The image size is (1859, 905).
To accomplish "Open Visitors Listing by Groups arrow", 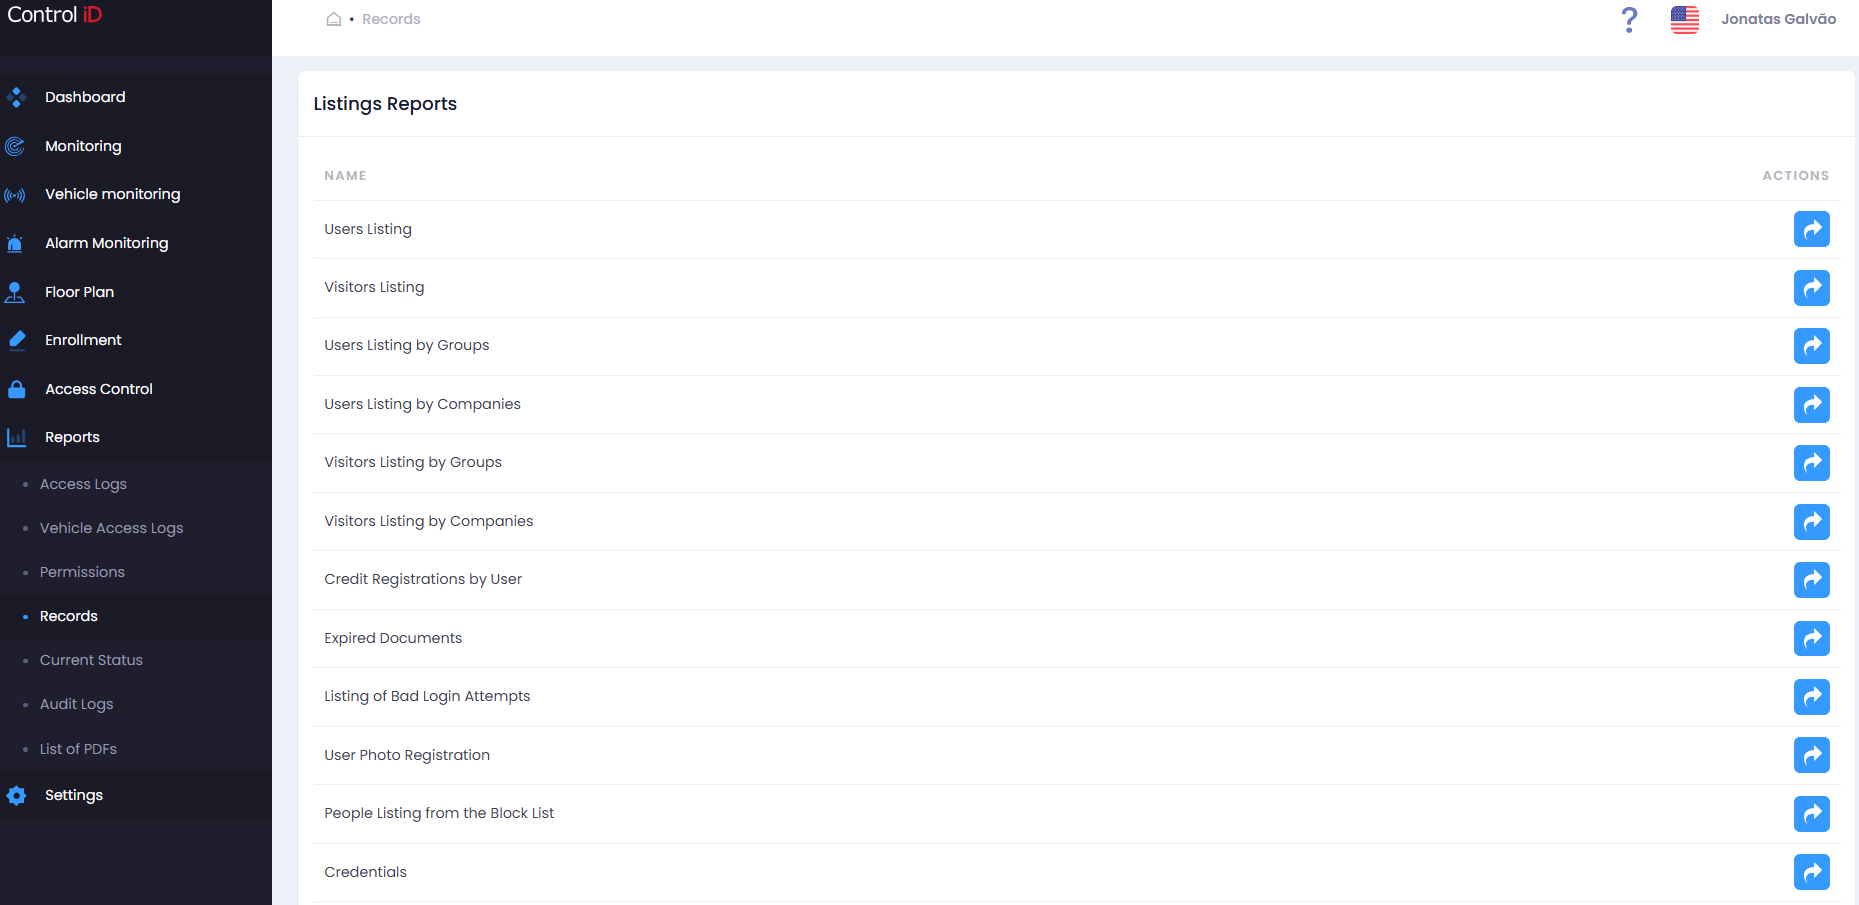I will click(x=1811, y=463).
